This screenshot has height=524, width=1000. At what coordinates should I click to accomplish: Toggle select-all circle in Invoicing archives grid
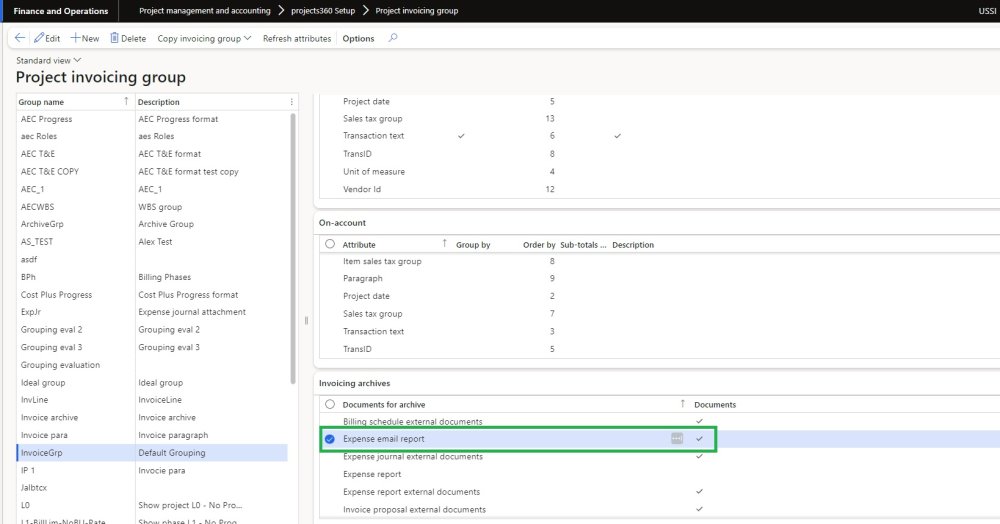(x=330, y=404)
